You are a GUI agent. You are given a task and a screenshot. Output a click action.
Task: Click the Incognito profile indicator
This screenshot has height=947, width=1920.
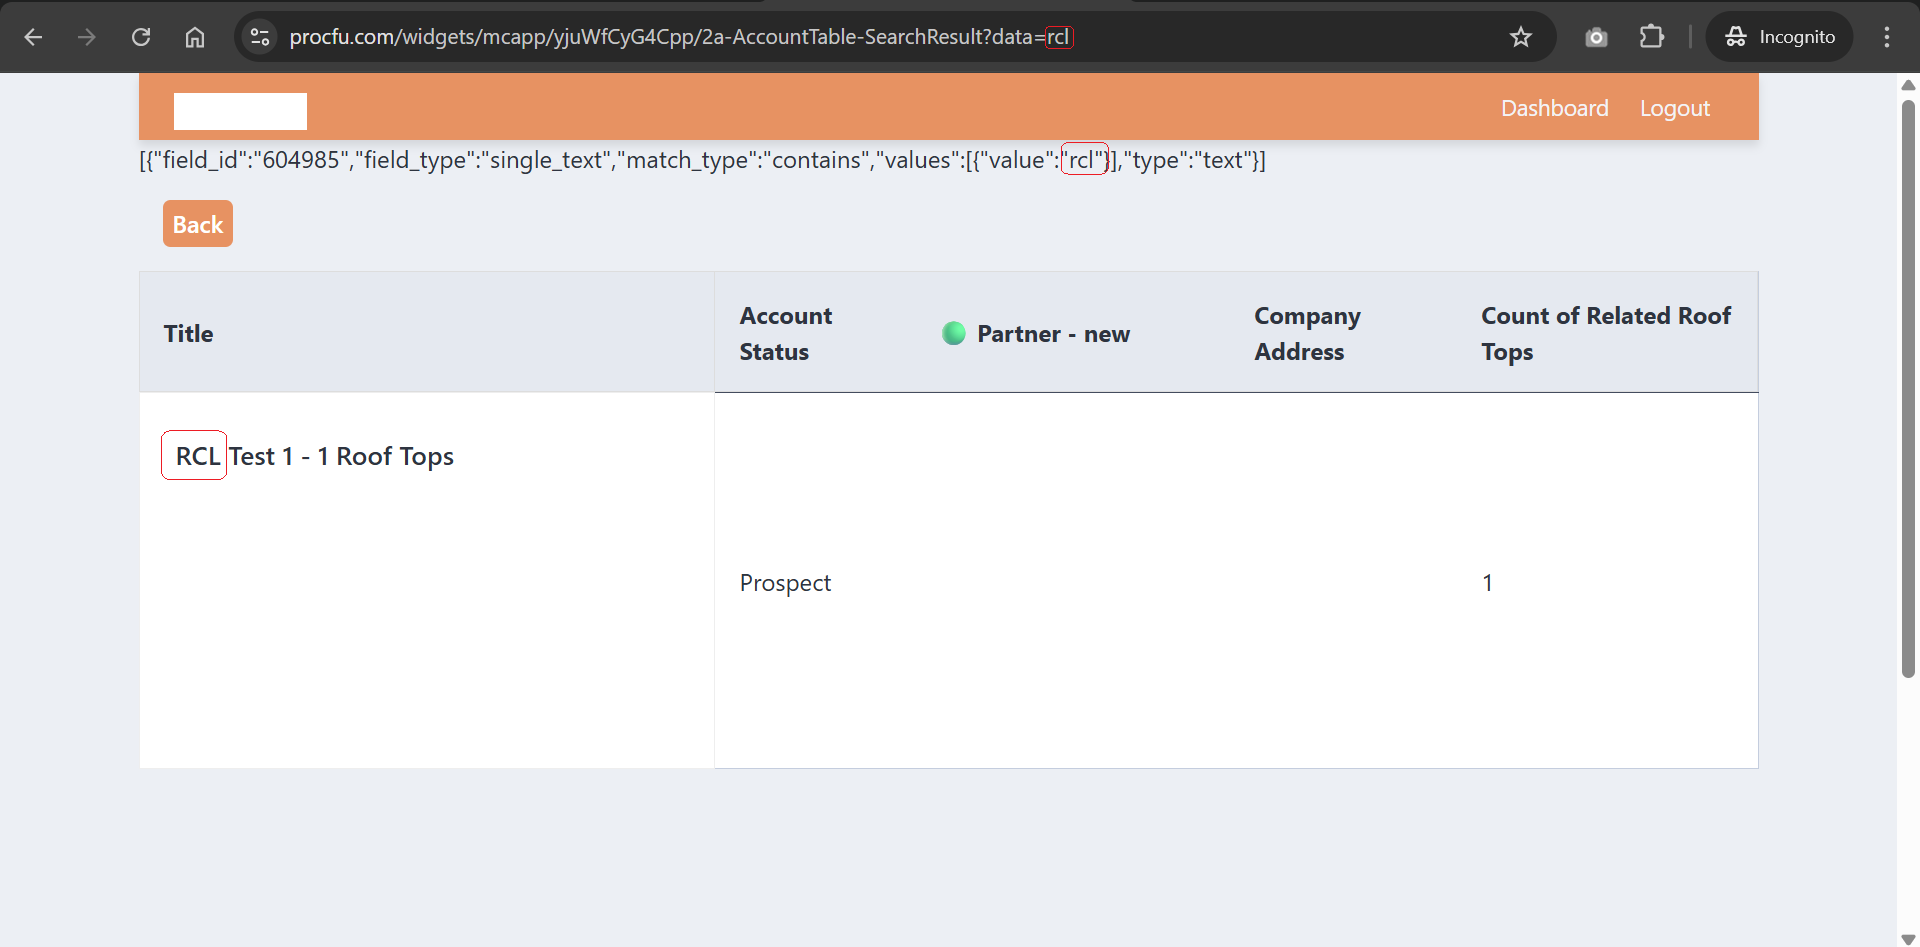pyautogui.click(x=1780, y=37)
